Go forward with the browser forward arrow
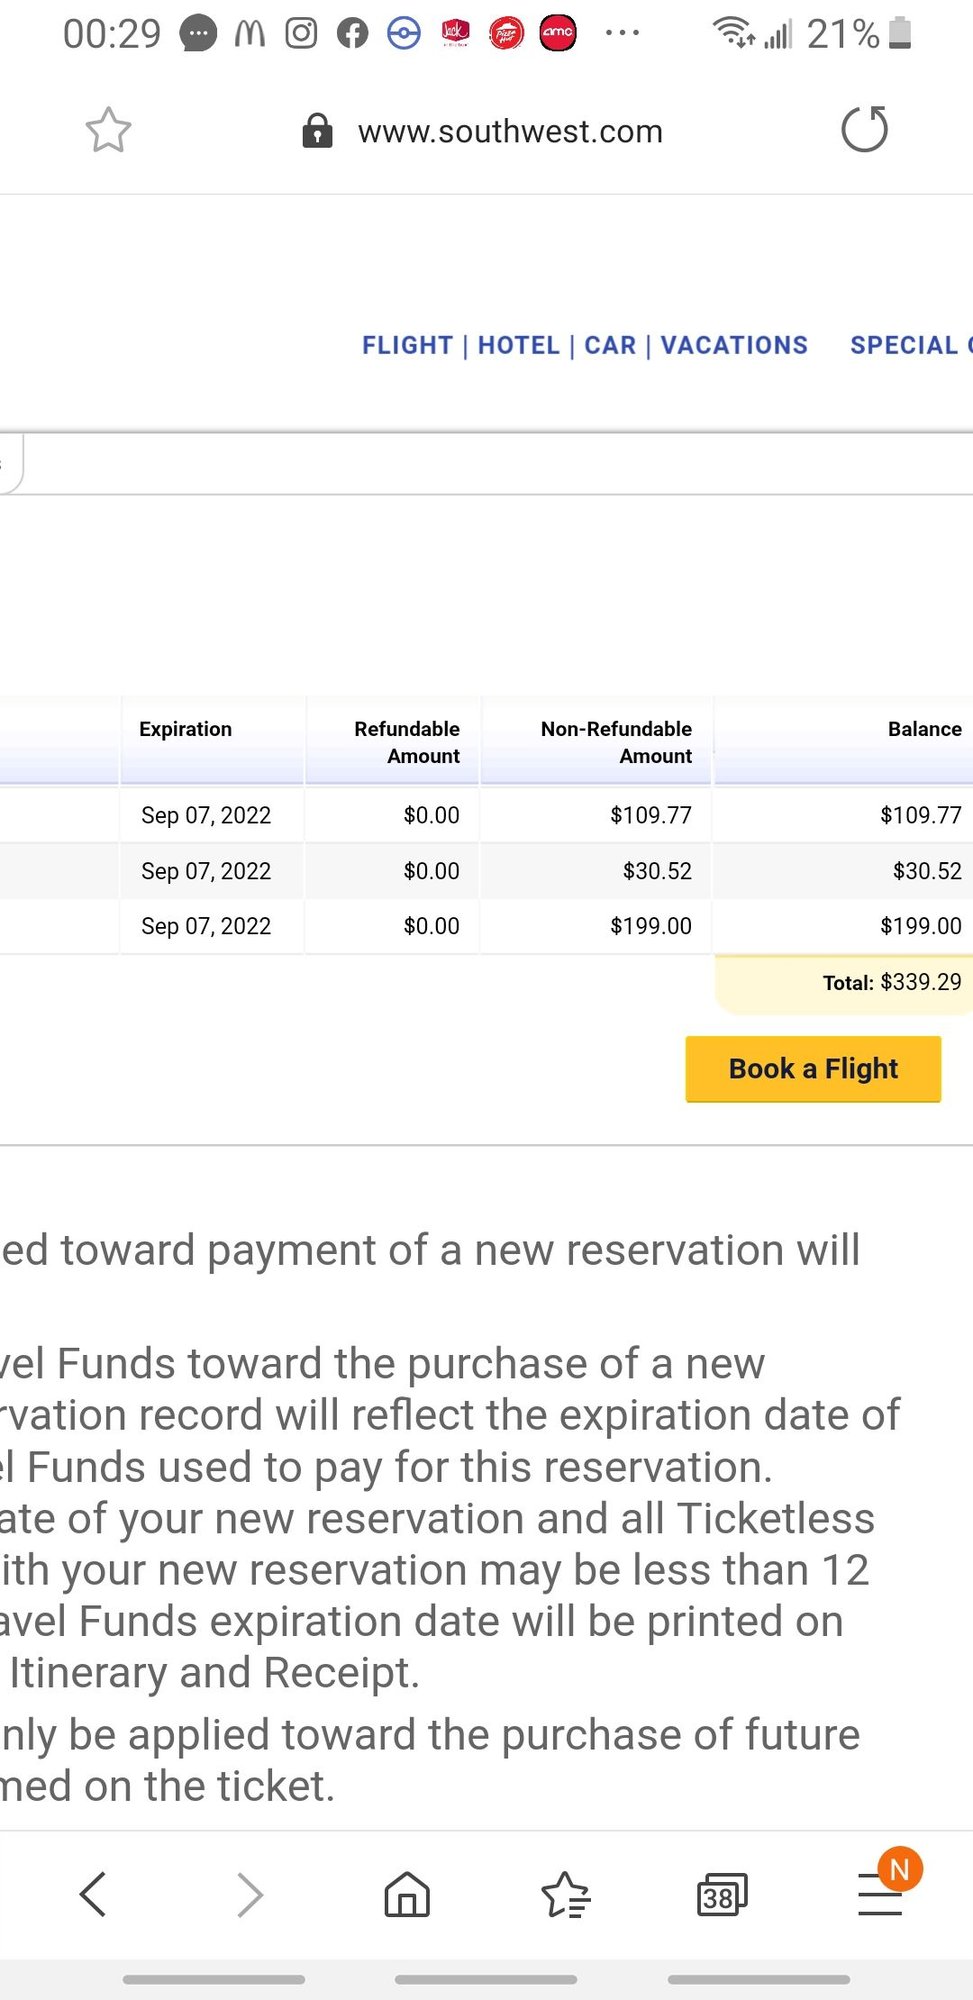The height and width of the screenshot is (2000, 973). (x=249, y=1893)
